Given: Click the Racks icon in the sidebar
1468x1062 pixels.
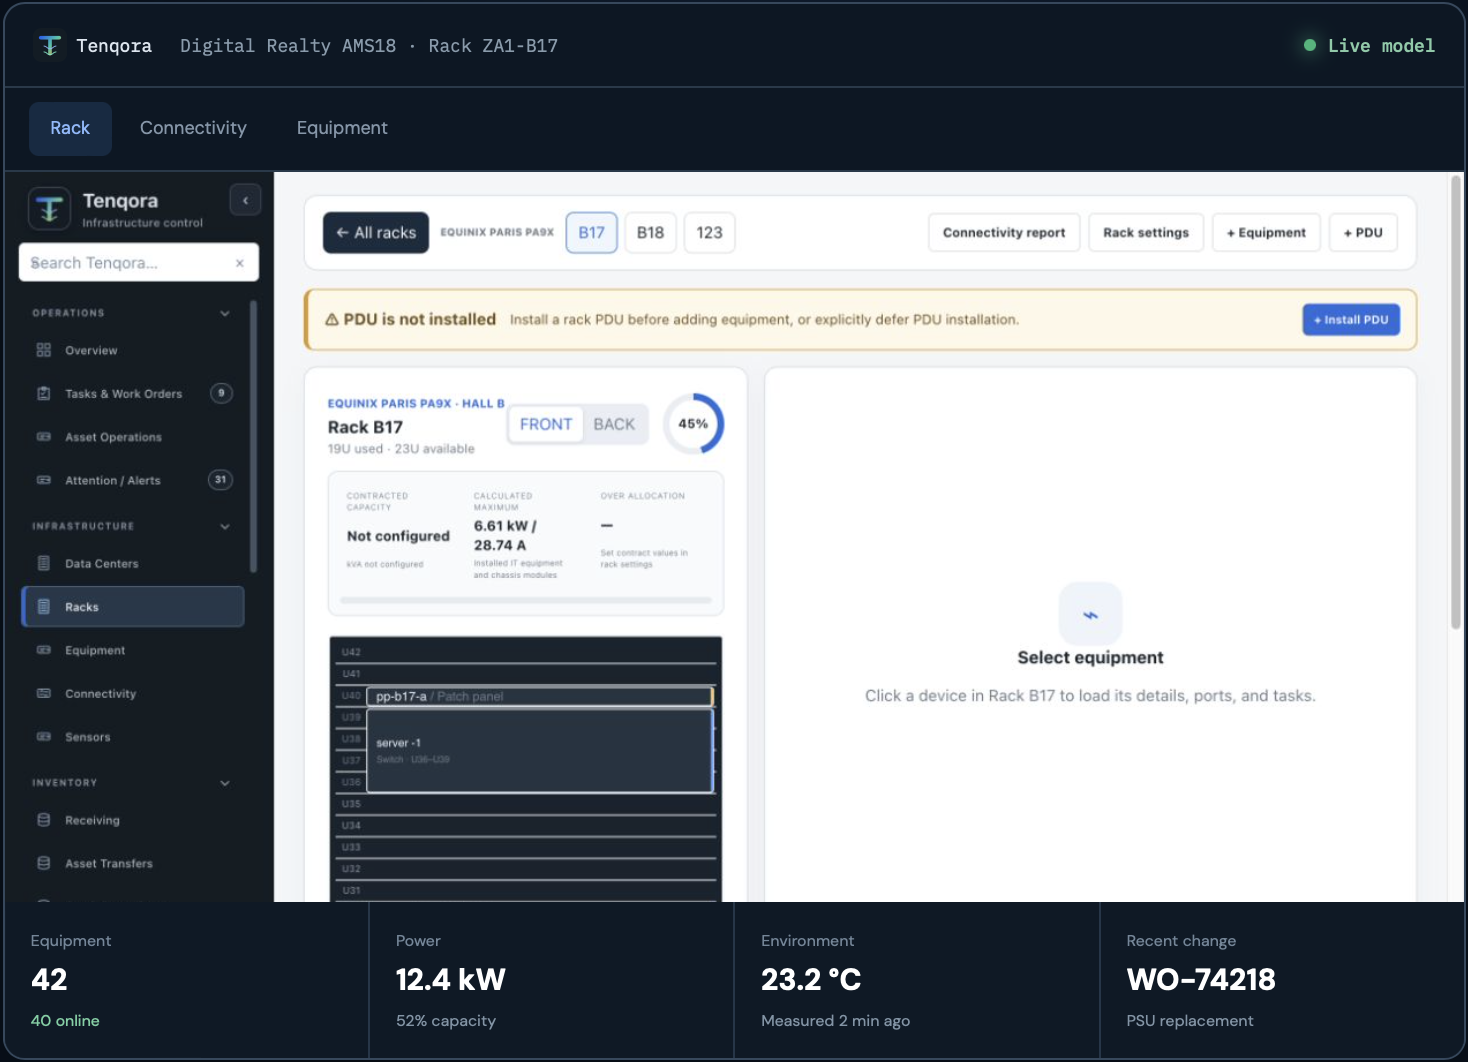Looking at the screenshot, I should point(44,607).
